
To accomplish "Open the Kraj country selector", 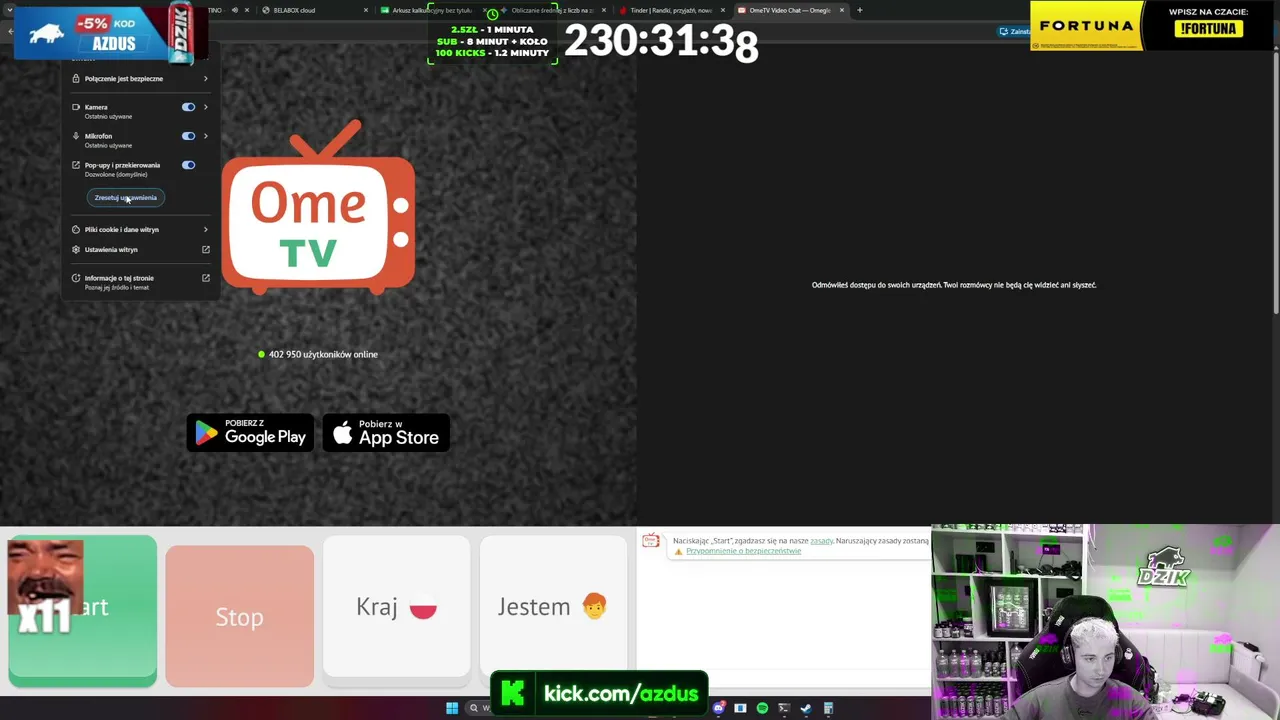I will (397, 607).
